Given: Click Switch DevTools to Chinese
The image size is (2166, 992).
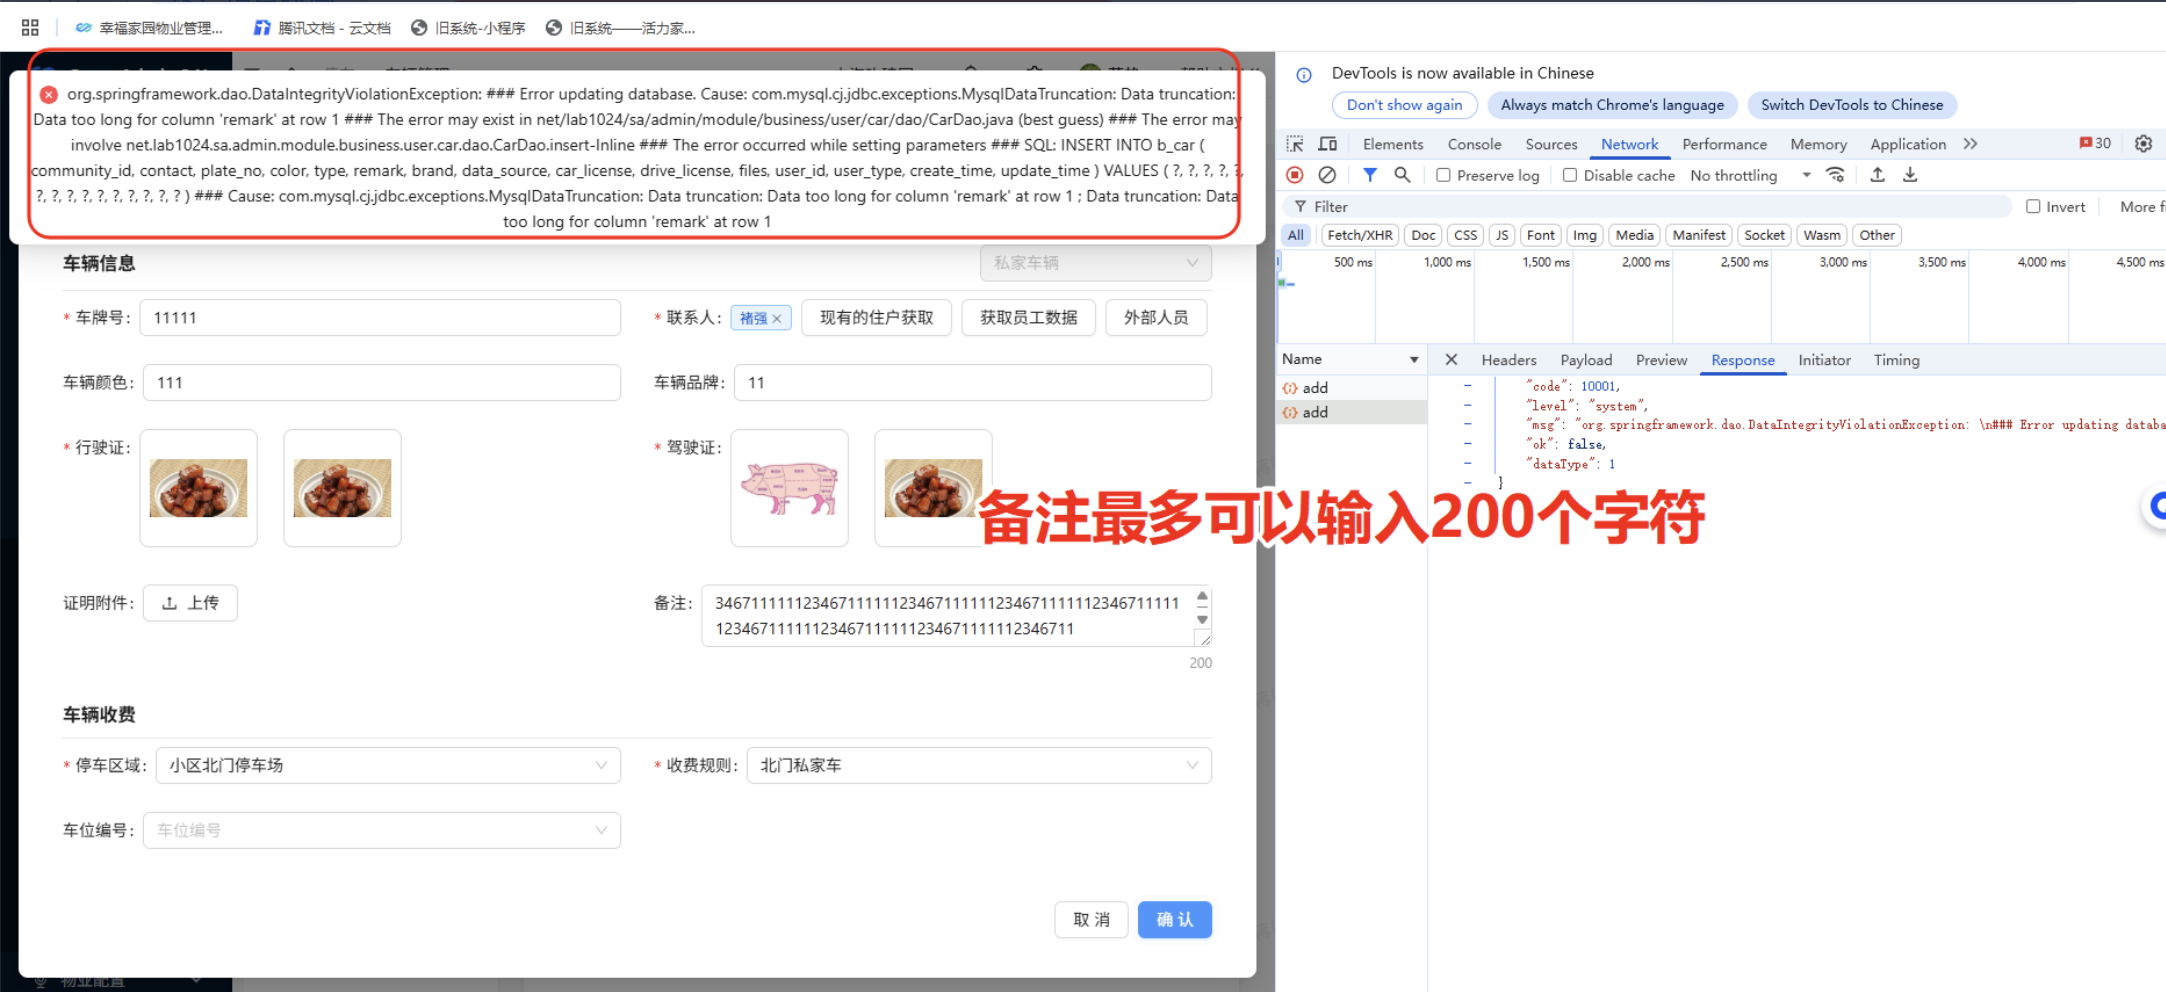Looking at the screenshot, I should point(1852,105).
